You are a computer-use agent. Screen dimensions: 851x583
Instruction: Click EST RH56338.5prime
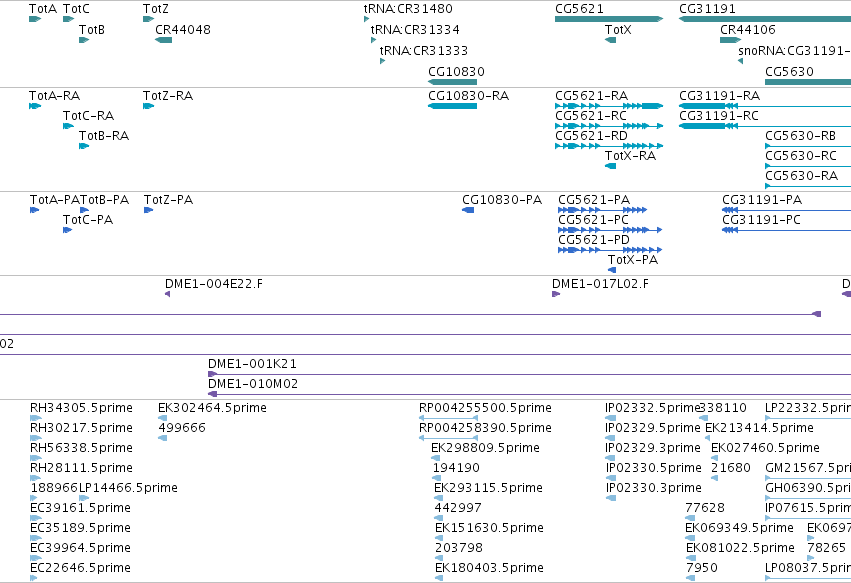[36, 458]
